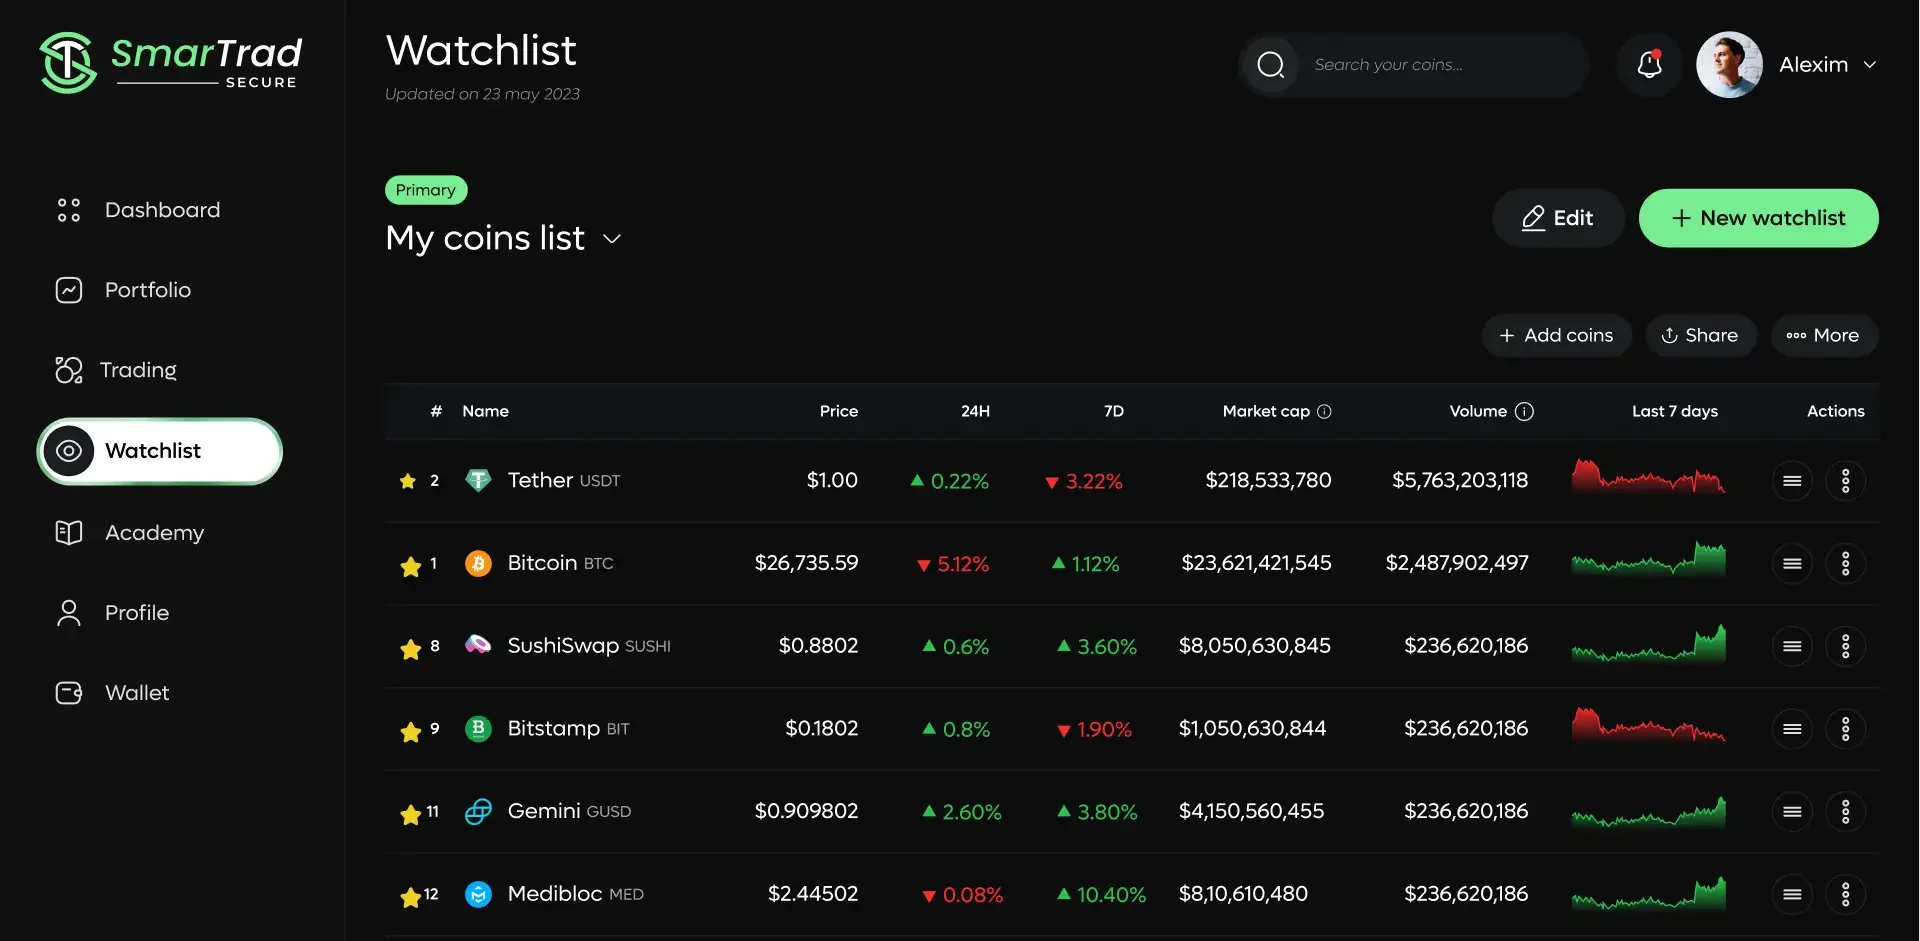Toggle the Medibloc favorite star
The height and width of the screenshot is (941, 1920).
[x=410, y=898]
